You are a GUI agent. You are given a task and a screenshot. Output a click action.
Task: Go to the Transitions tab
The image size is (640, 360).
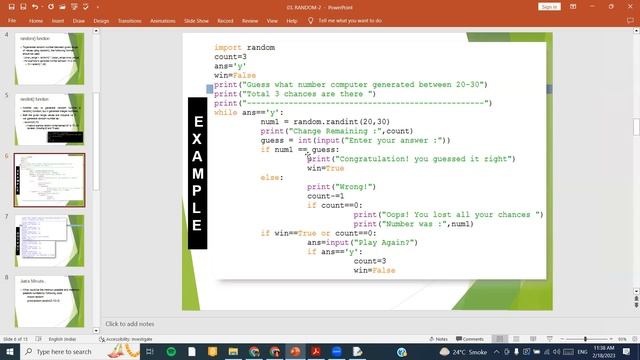click(x=129, y=20)
